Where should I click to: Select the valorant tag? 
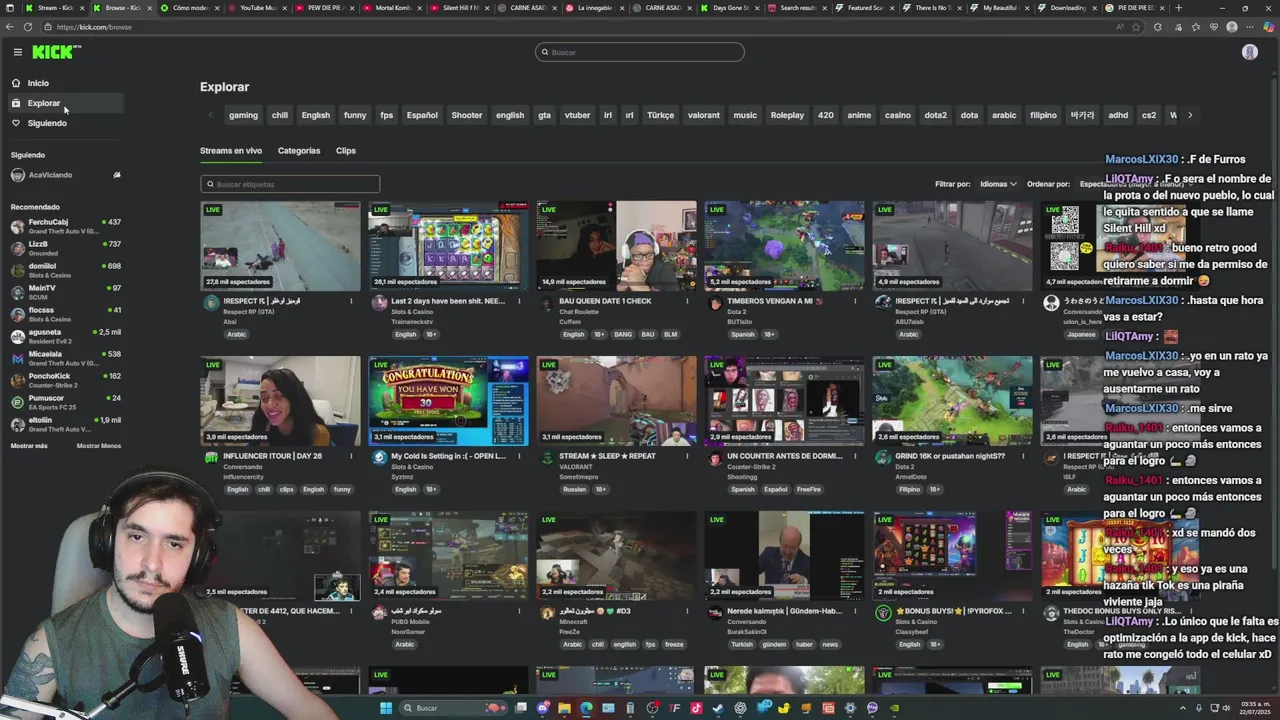(704, 115)
